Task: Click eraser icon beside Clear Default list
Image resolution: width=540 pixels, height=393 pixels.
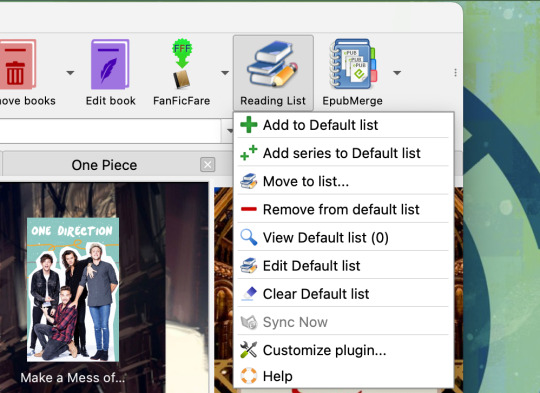Action: click(249, 294)
